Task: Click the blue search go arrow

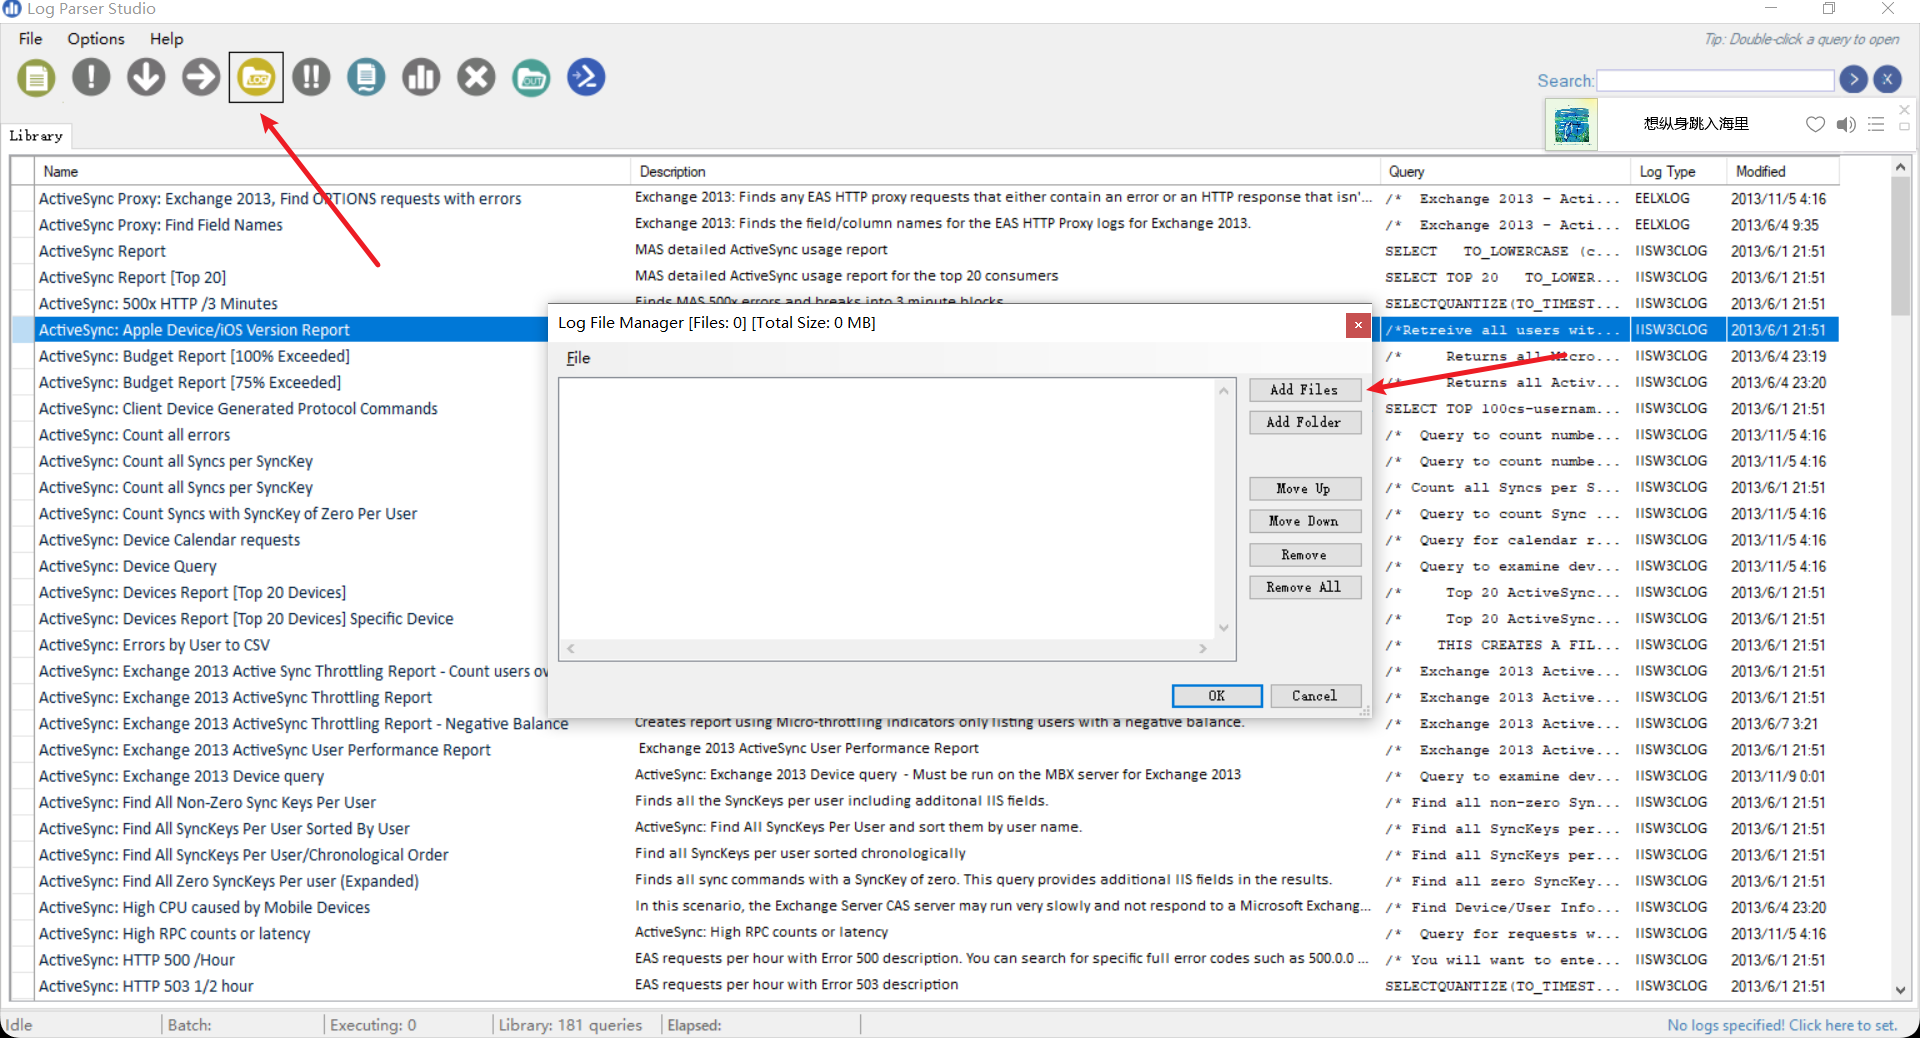Action: tap(1853, 79)
